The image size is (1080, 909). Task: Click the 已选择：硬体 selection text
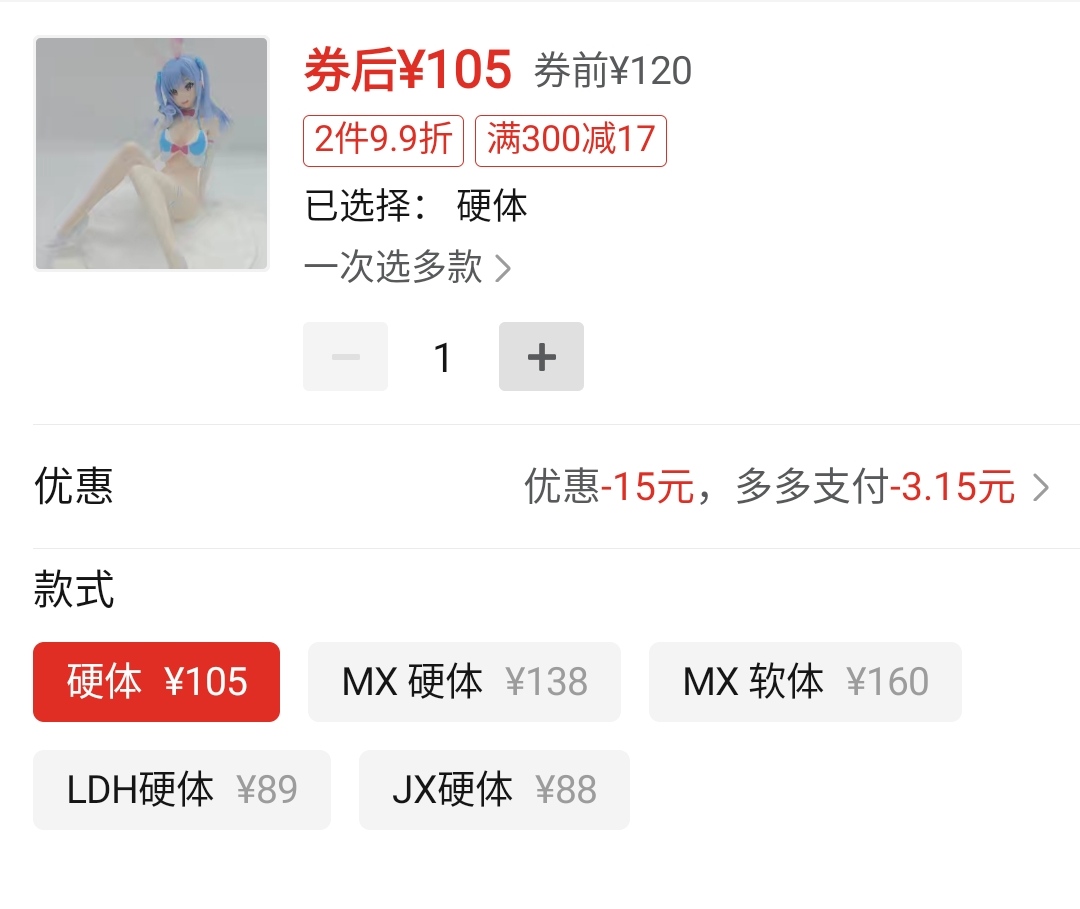pyautogui.click(x=416, y=205)
